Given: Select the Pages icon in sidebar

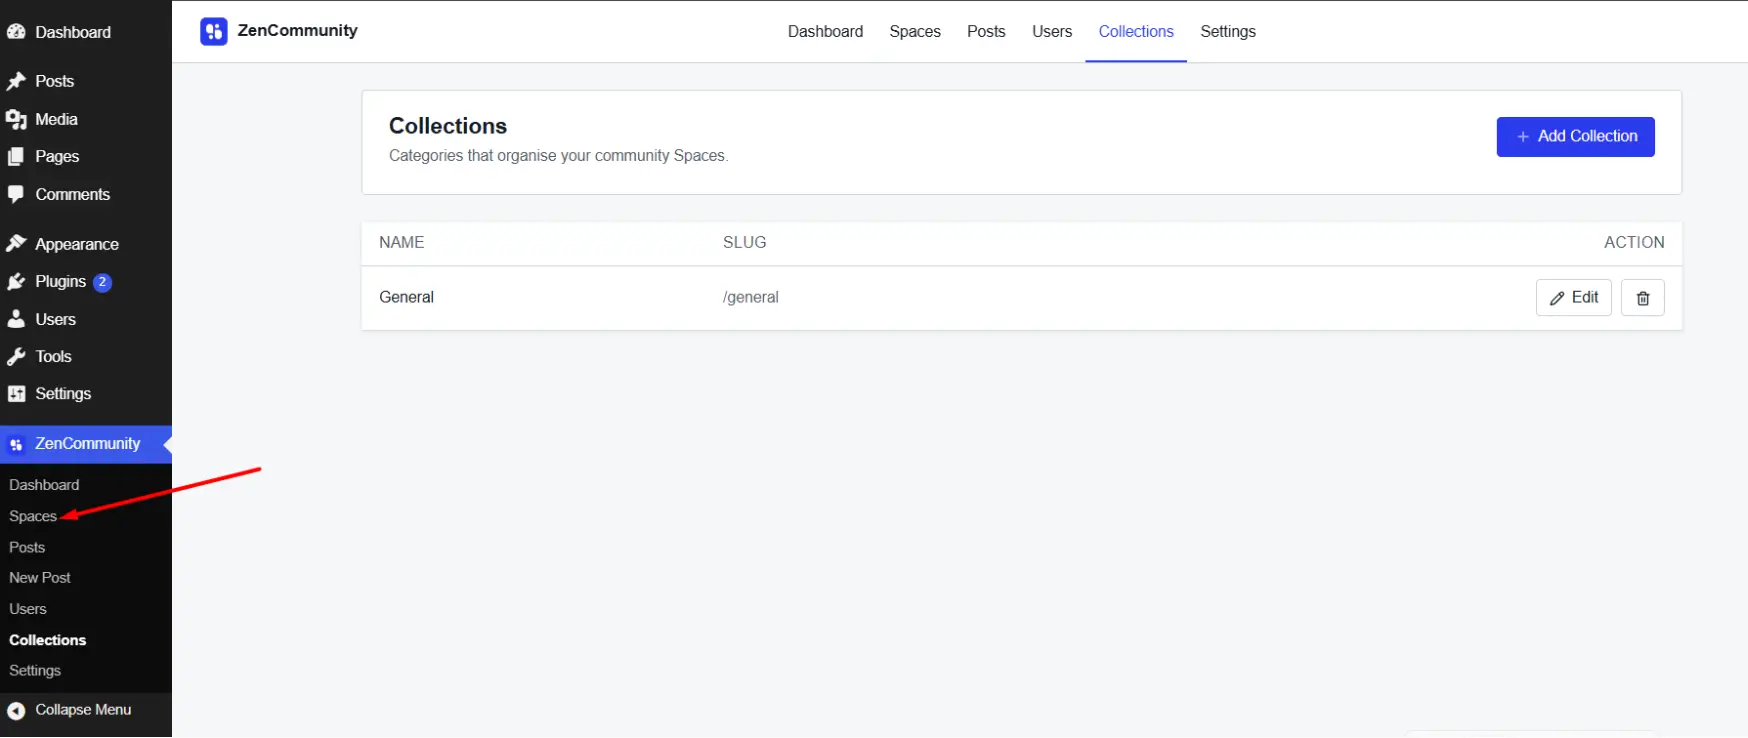Looking at the screenshot, I should click(16, 157).
